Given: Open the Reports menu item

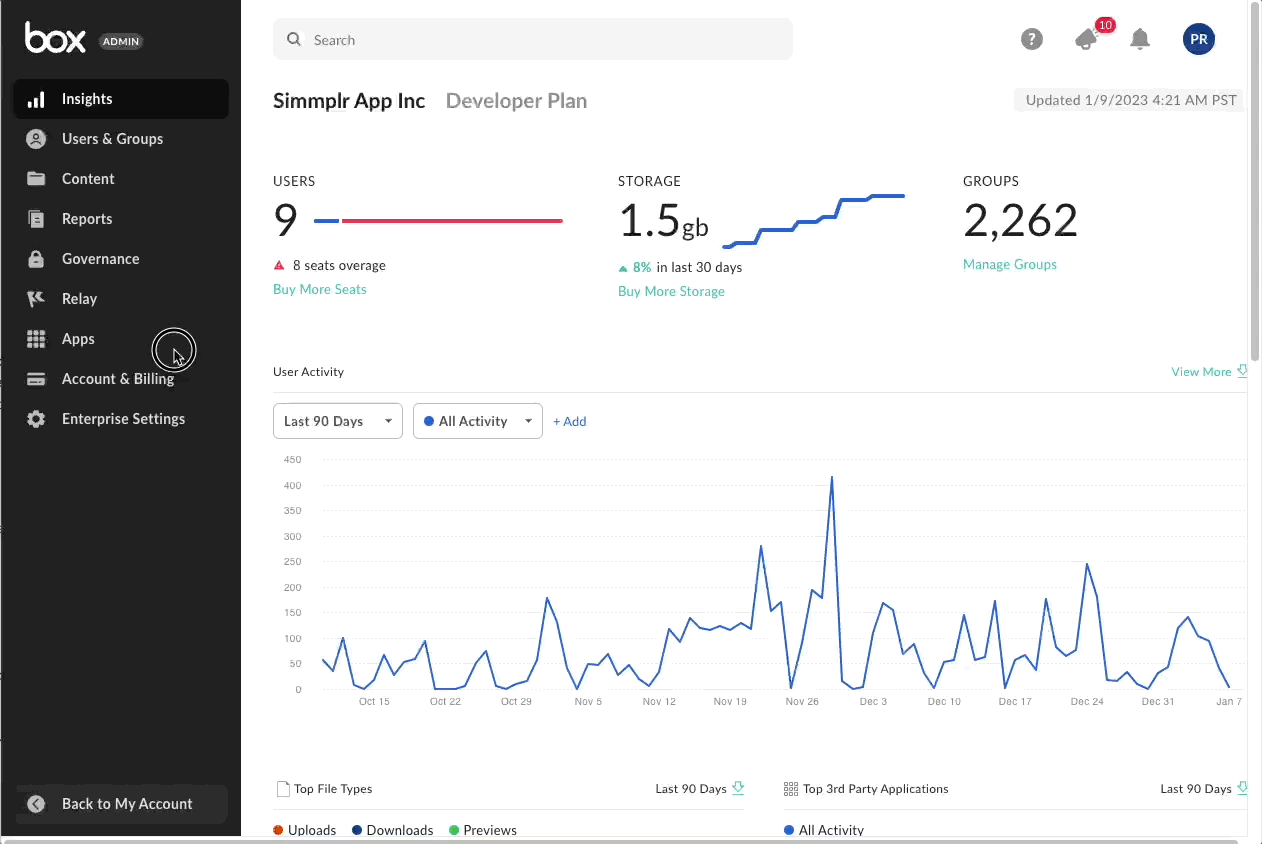Looking at the screenshot, I should coord(87,219).
